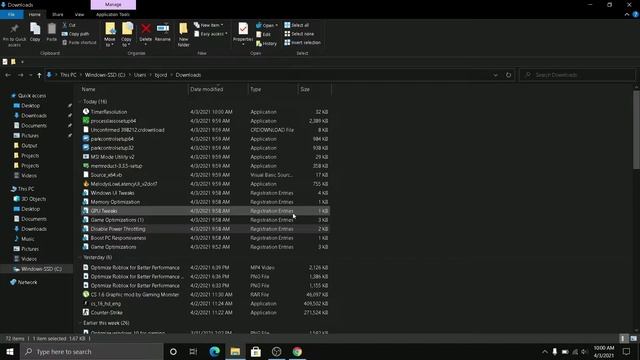Image resolution: width=640 pixels, height=360 pixels.
Task: Click History in the ribbon
Action: pyautogui.click(x=267, y=43)
